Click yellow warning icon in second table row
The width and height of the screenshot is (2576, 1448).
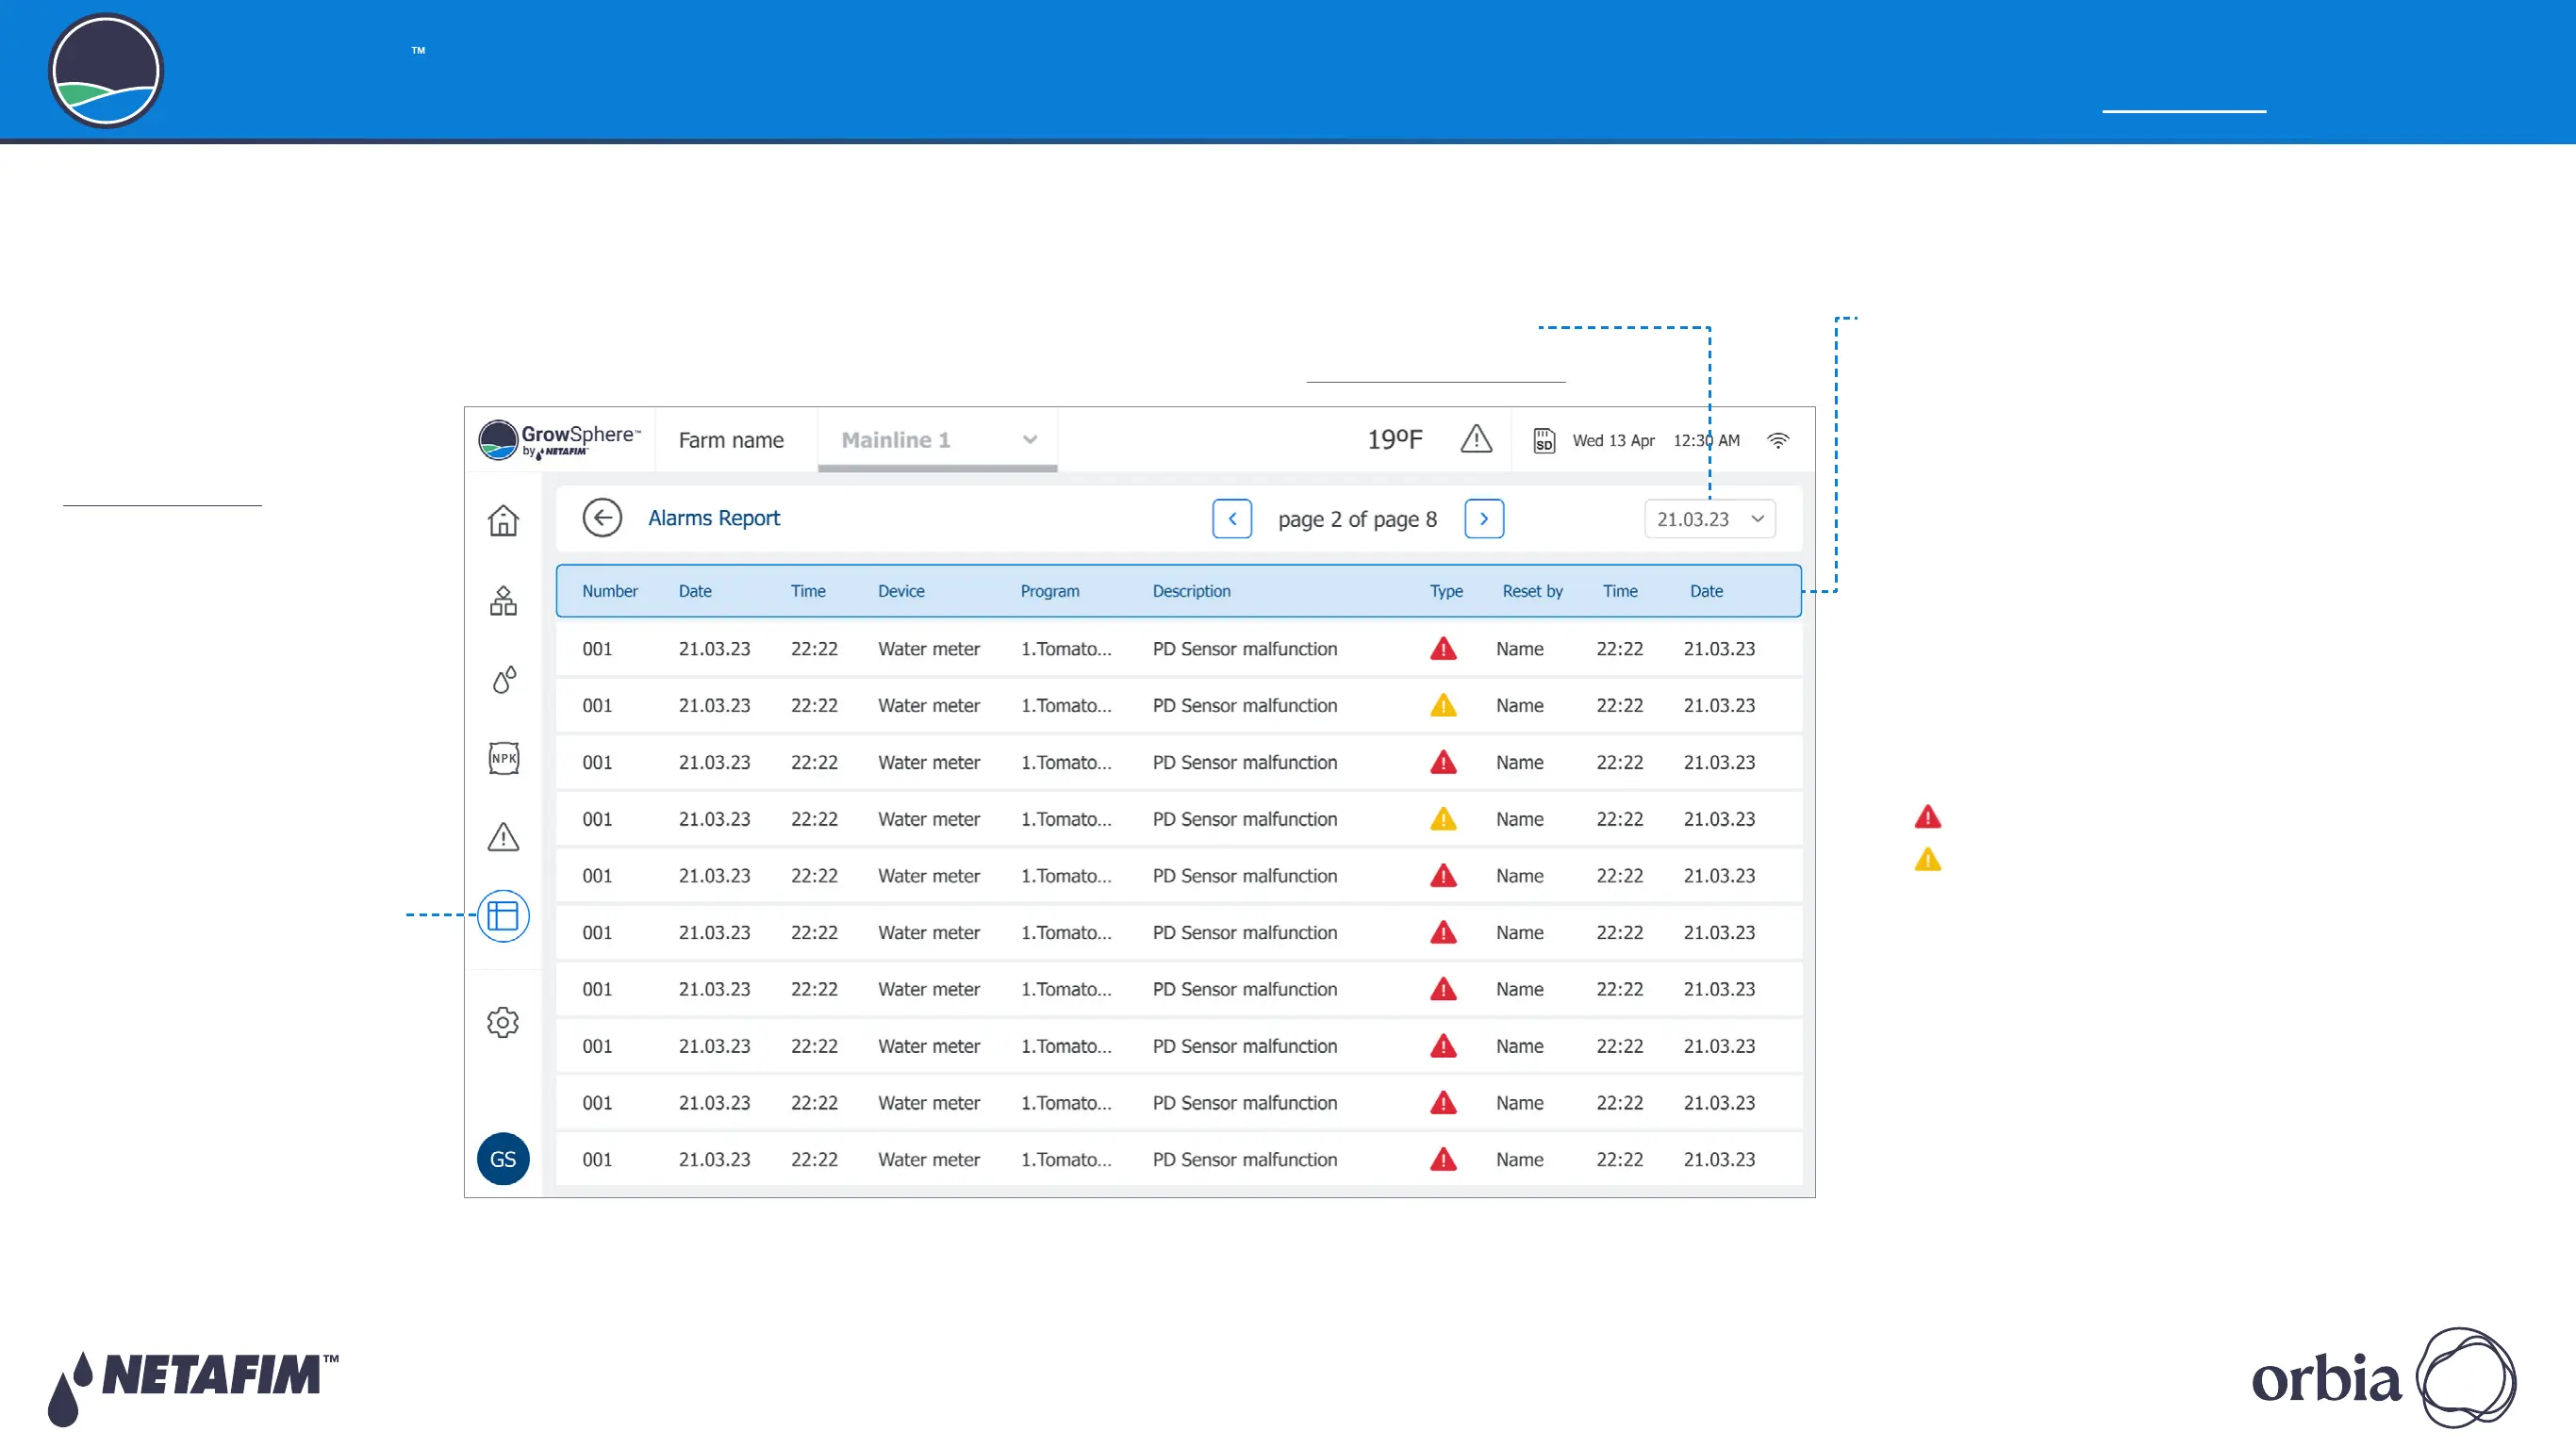(x=1443, y=705)
